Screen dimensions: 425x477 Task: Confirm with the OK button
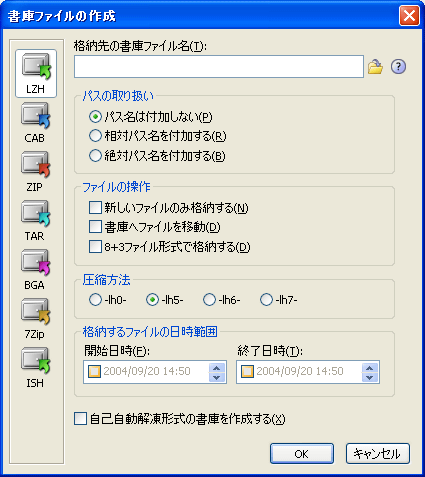tap(302, 453)
